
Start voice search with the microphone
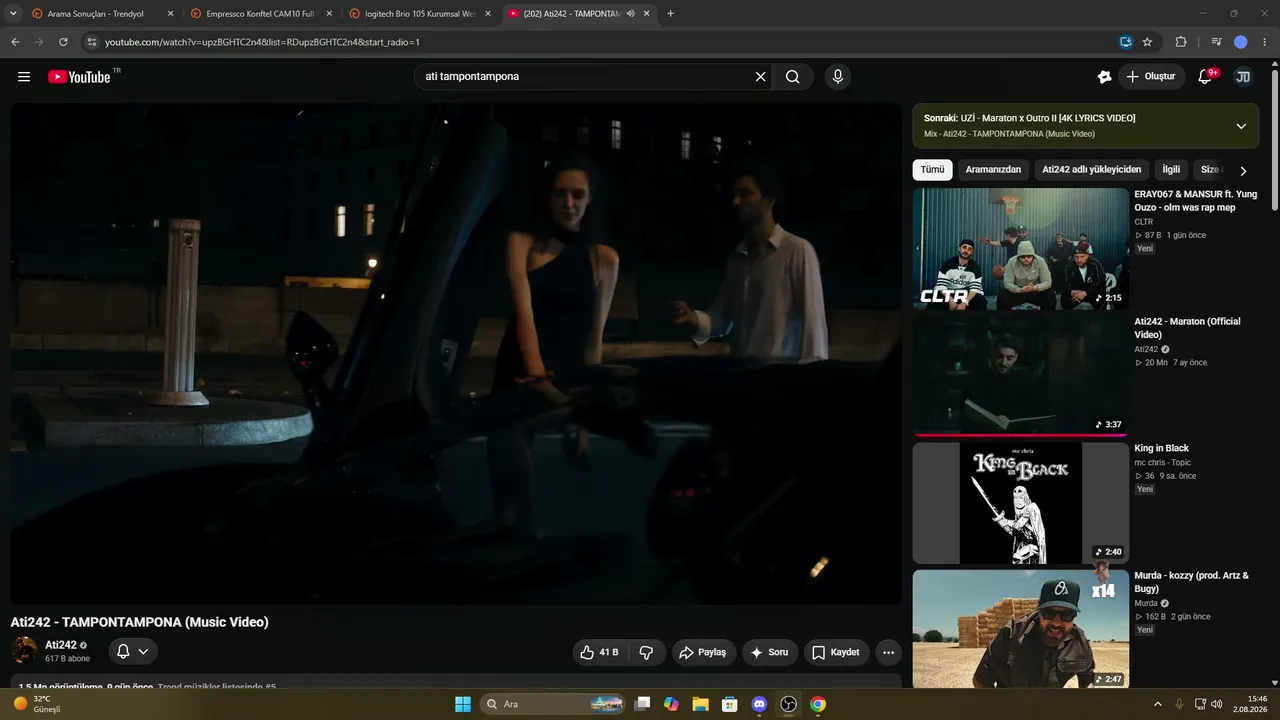point(838,77)
